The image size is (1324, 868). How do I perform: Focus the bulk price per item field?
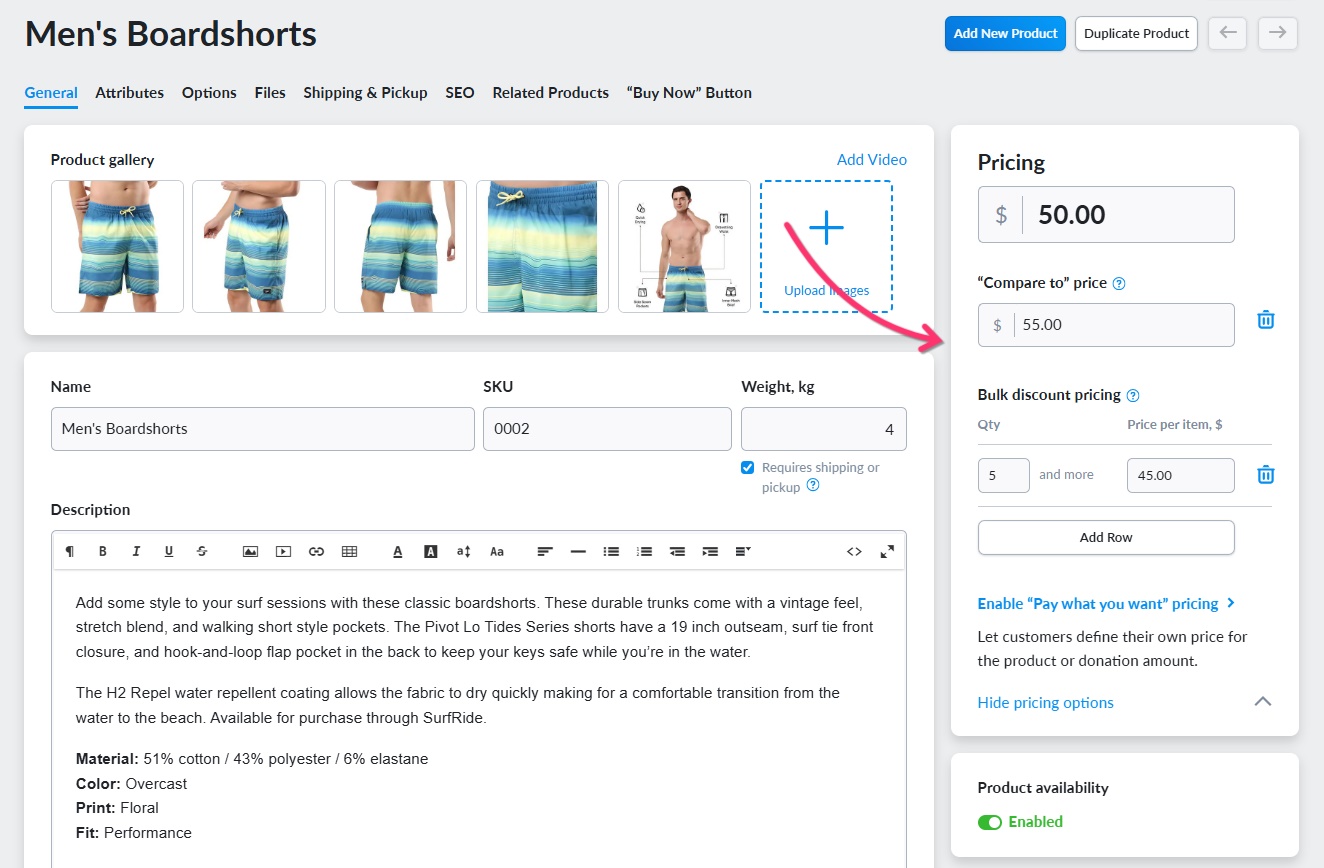(1181, 475)
